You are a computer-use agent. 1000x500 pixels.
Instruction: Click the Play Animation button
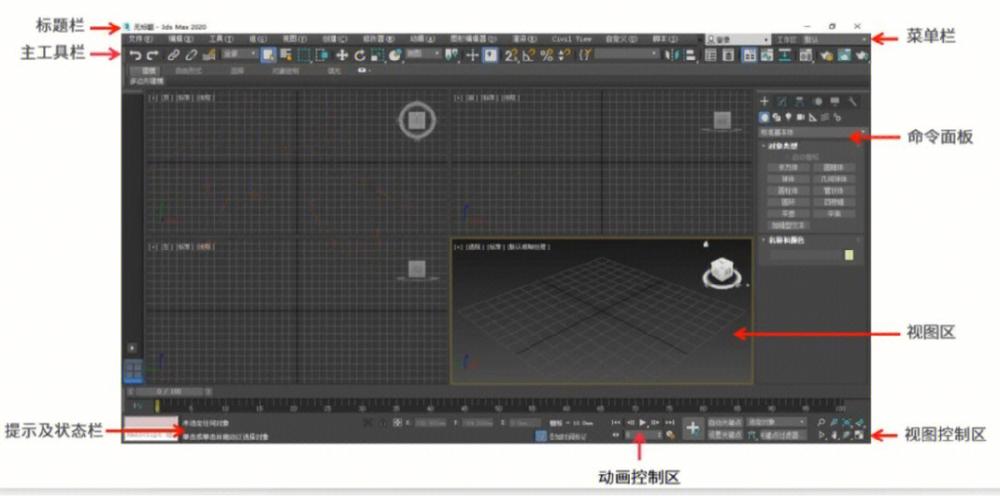pos(643,422)
